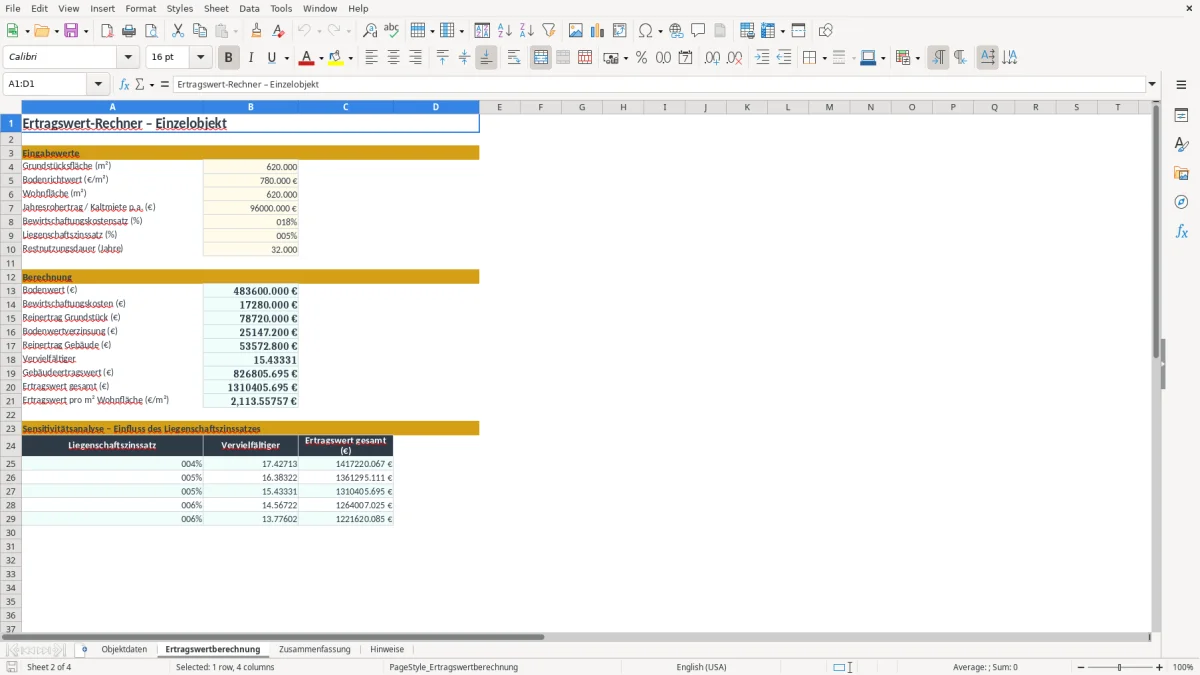Click Increase Indent icon
1200x675 pixels.
click(762, 58)
